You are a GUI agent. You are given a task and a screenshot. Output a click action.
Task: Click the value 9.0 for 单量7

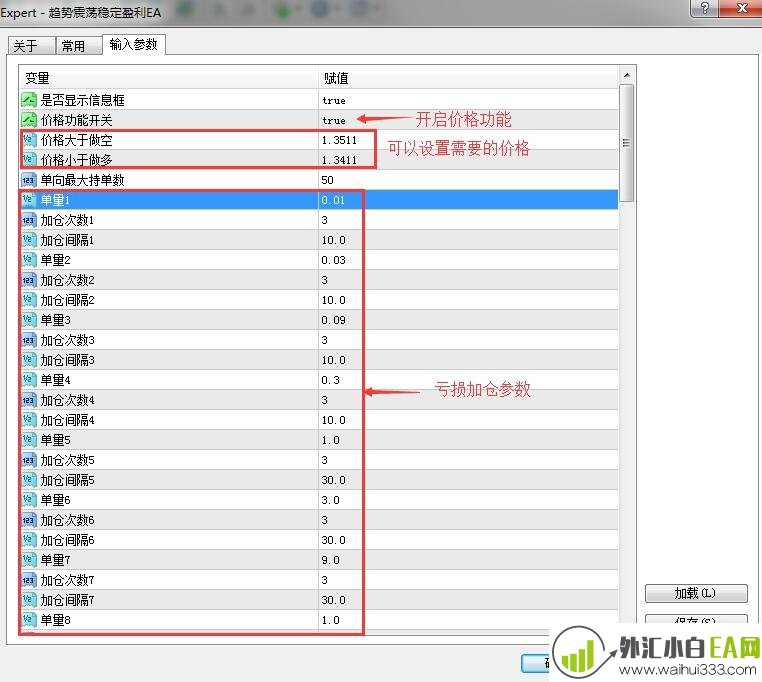330,560
